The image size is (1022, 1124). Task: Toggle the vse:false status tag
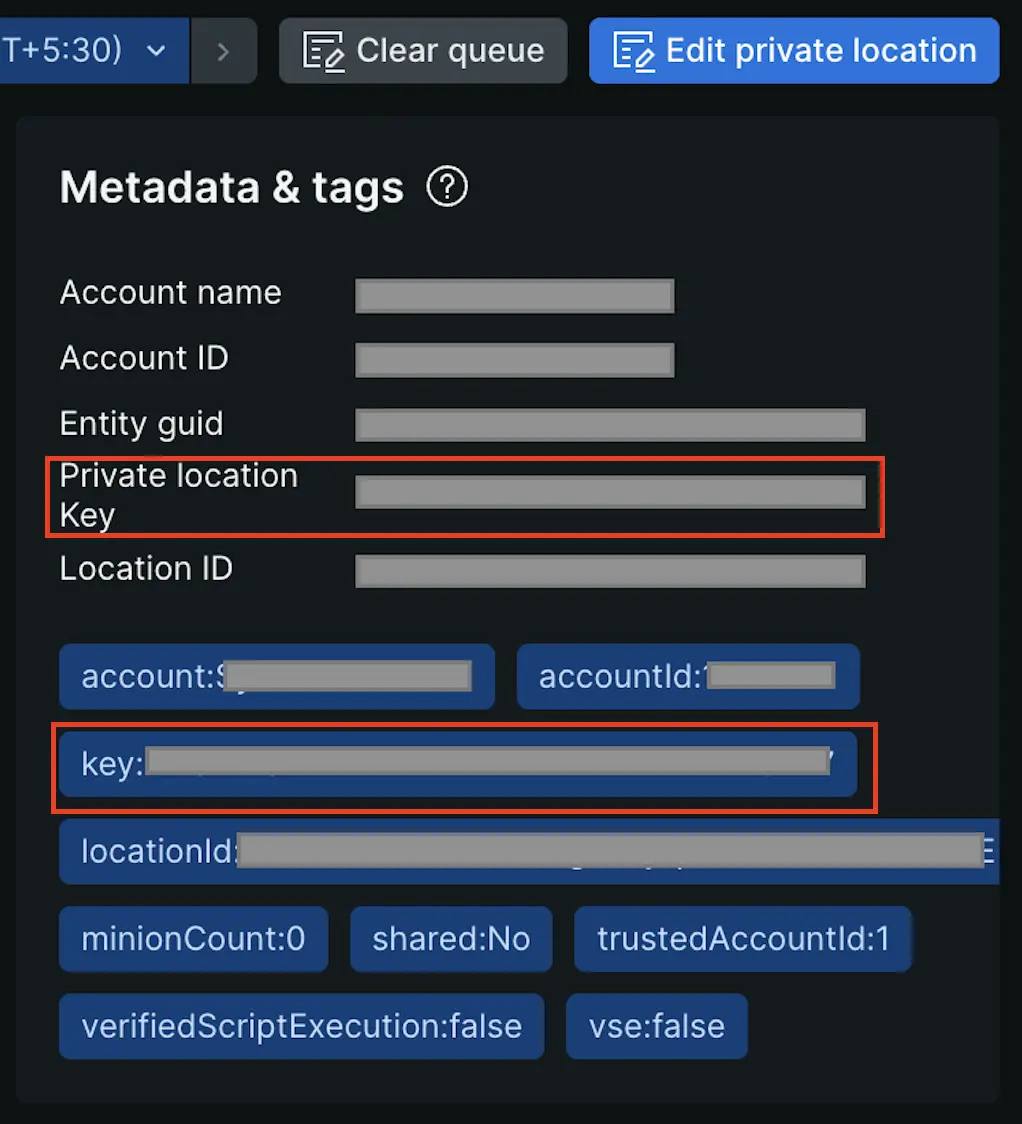point(656,1026)
